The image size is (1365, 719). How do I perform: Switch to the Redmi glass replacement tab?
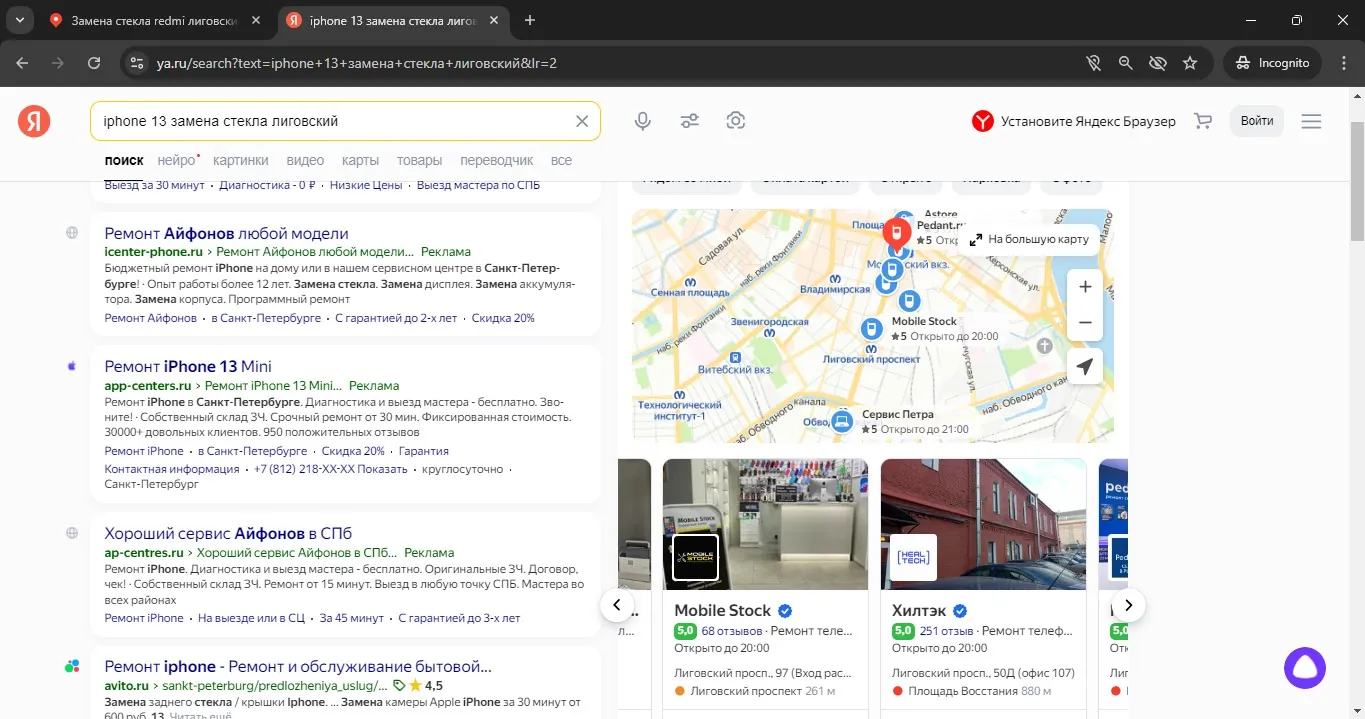tap(155, 20)
